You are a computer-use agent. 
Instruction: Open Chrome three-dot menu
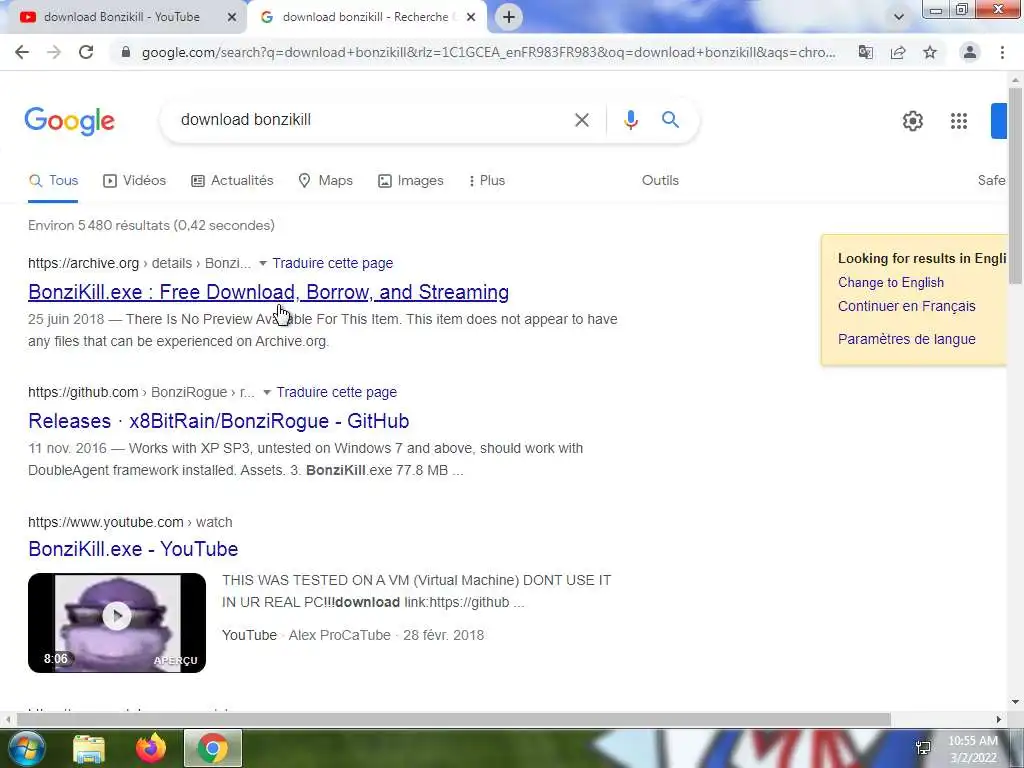click(x=1002, y=52)
